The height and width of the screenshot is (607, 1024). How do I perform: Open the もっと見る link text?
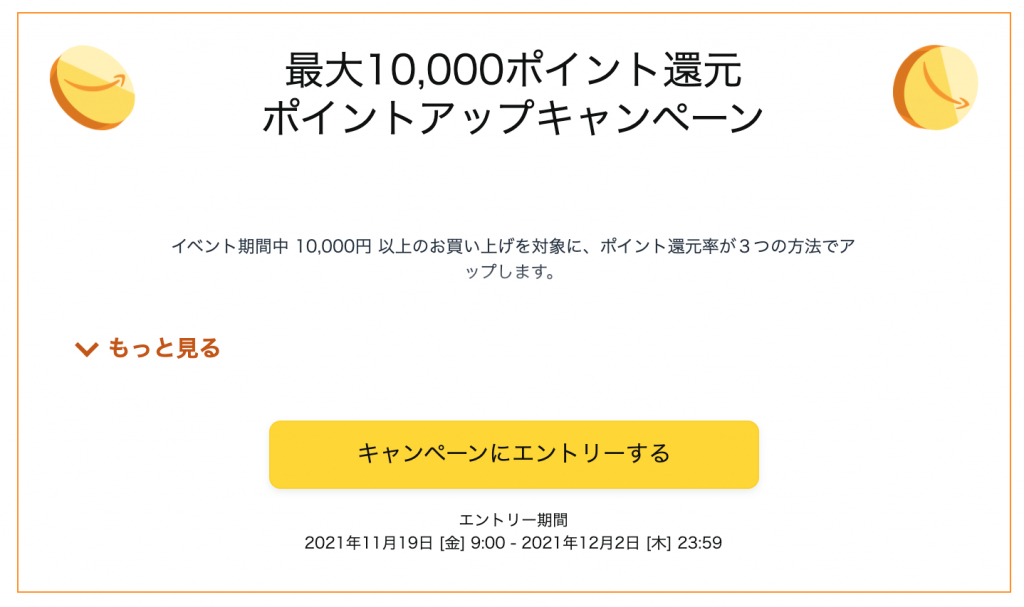pos(163,348)
